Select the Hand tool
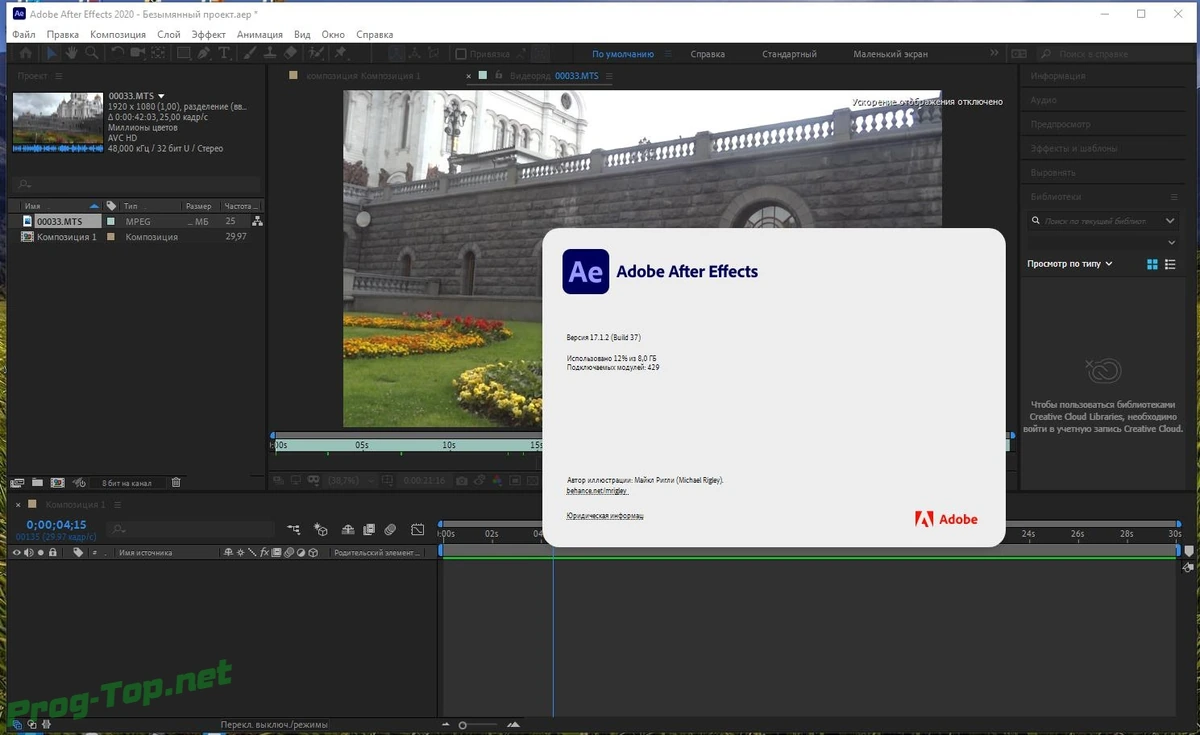Image resolution: width=1200 pixels, height=735 pixels. (x=71, y=53)
